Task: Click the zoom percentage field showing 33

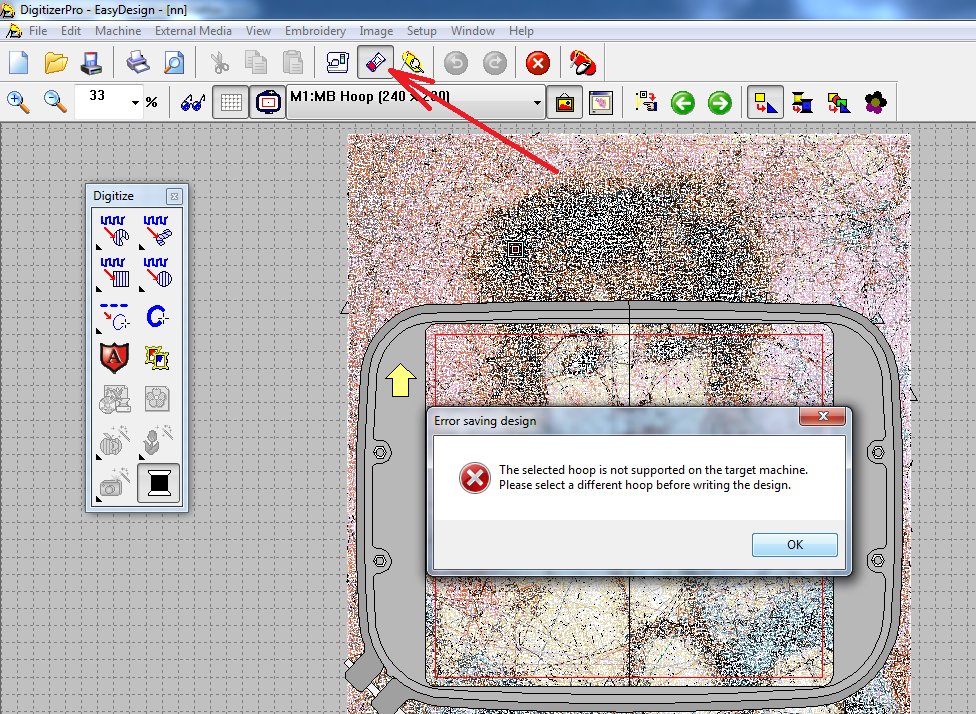Action: [x=98, y=97]
